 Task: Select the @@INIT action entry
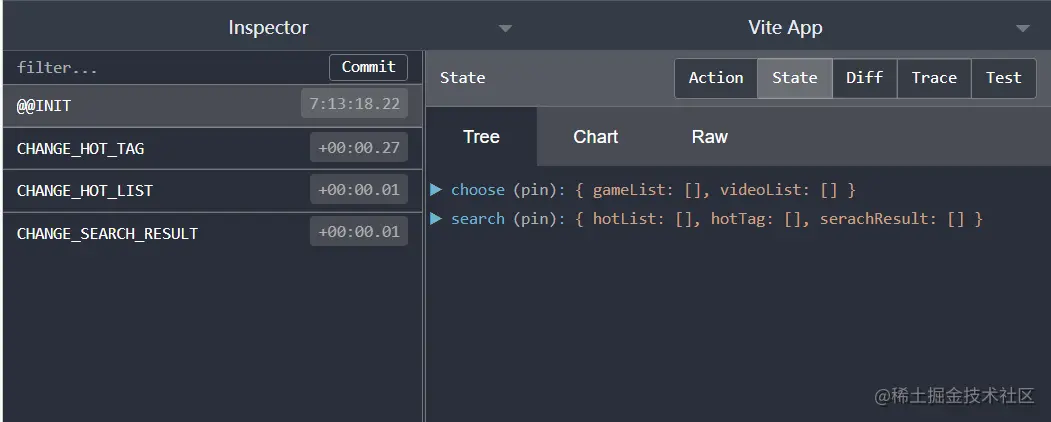(x=150, y=105)
